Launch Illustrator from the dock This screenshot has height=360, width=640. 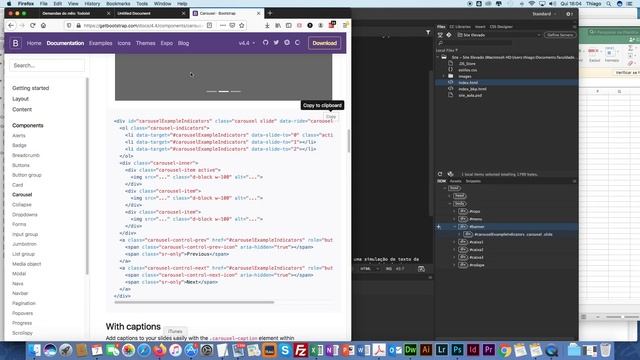(426, 350)
